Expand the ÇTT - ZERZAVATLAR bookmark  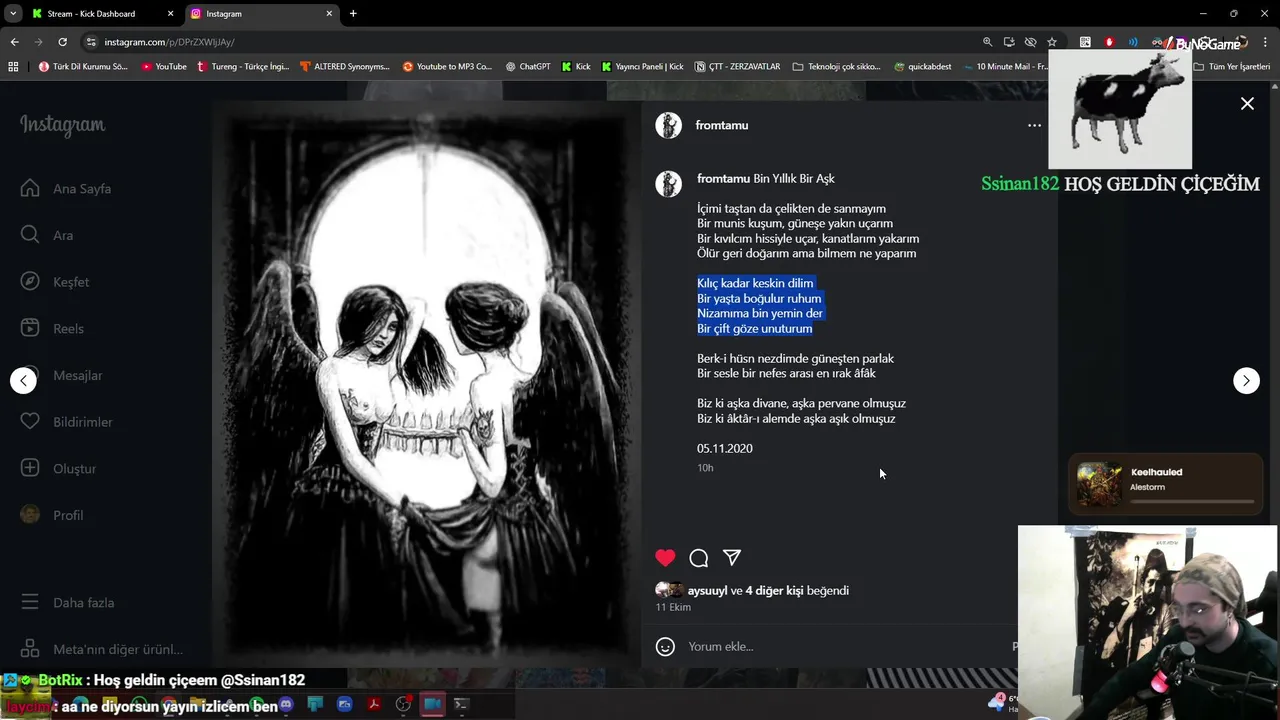[737, 67]
